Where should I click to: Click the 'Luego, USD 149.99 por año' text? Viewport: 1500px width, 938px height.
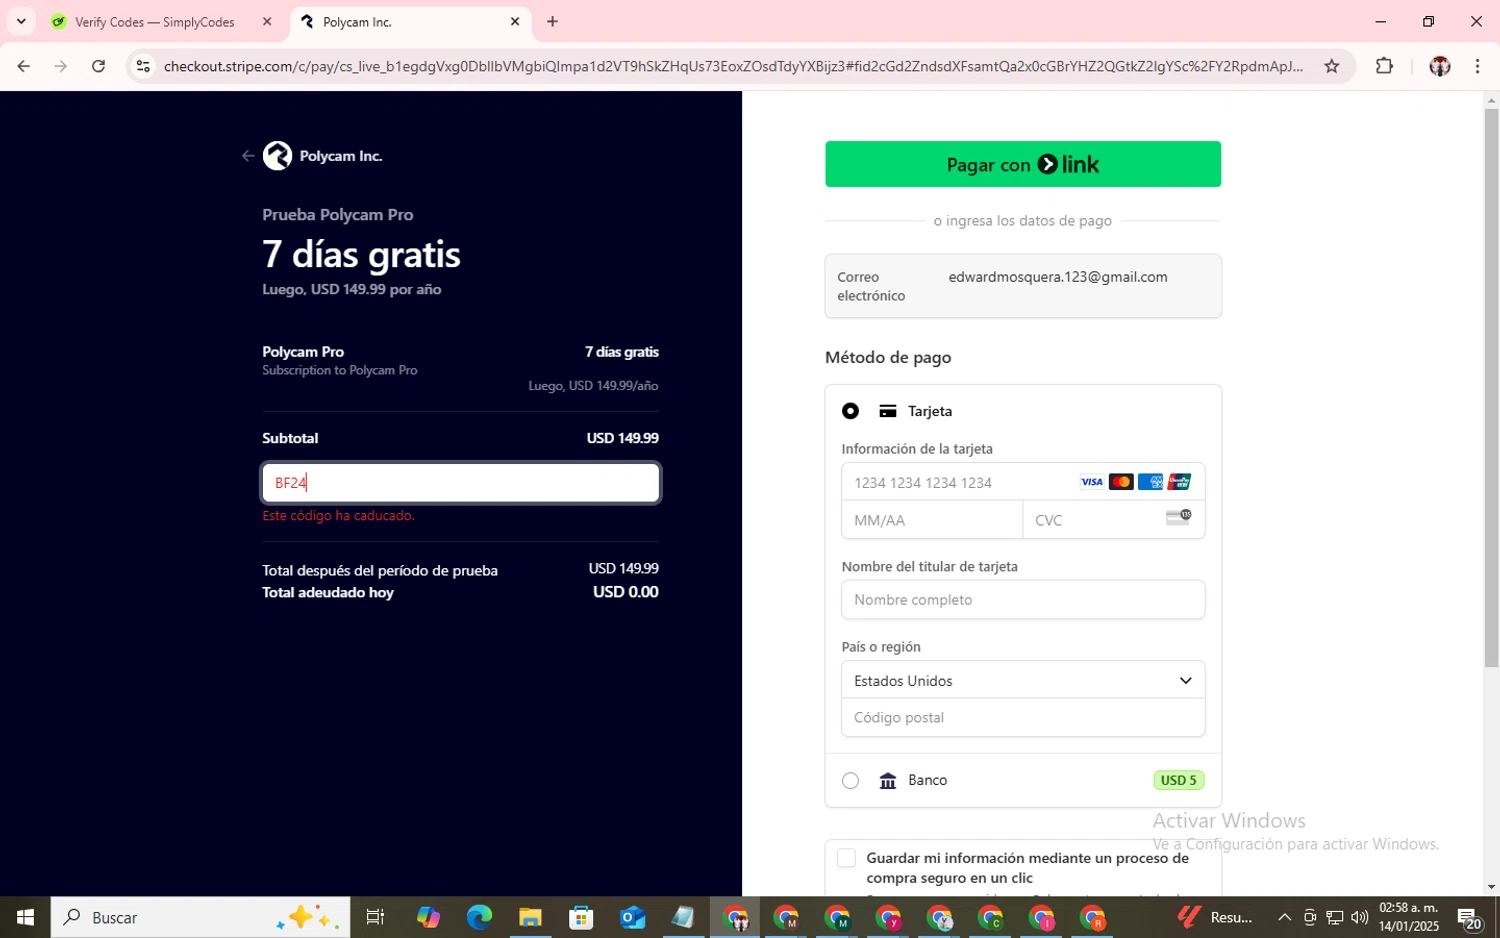point(351,289)
